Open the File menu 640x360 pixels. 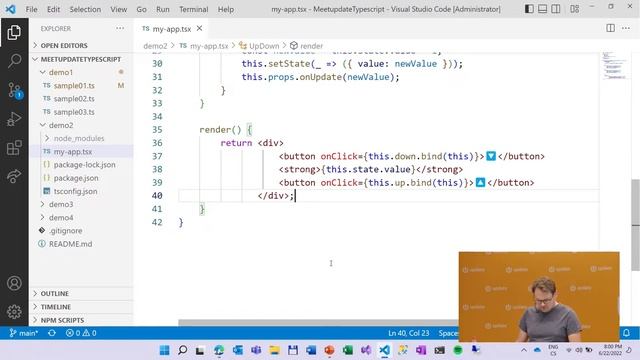coord(31,9)
